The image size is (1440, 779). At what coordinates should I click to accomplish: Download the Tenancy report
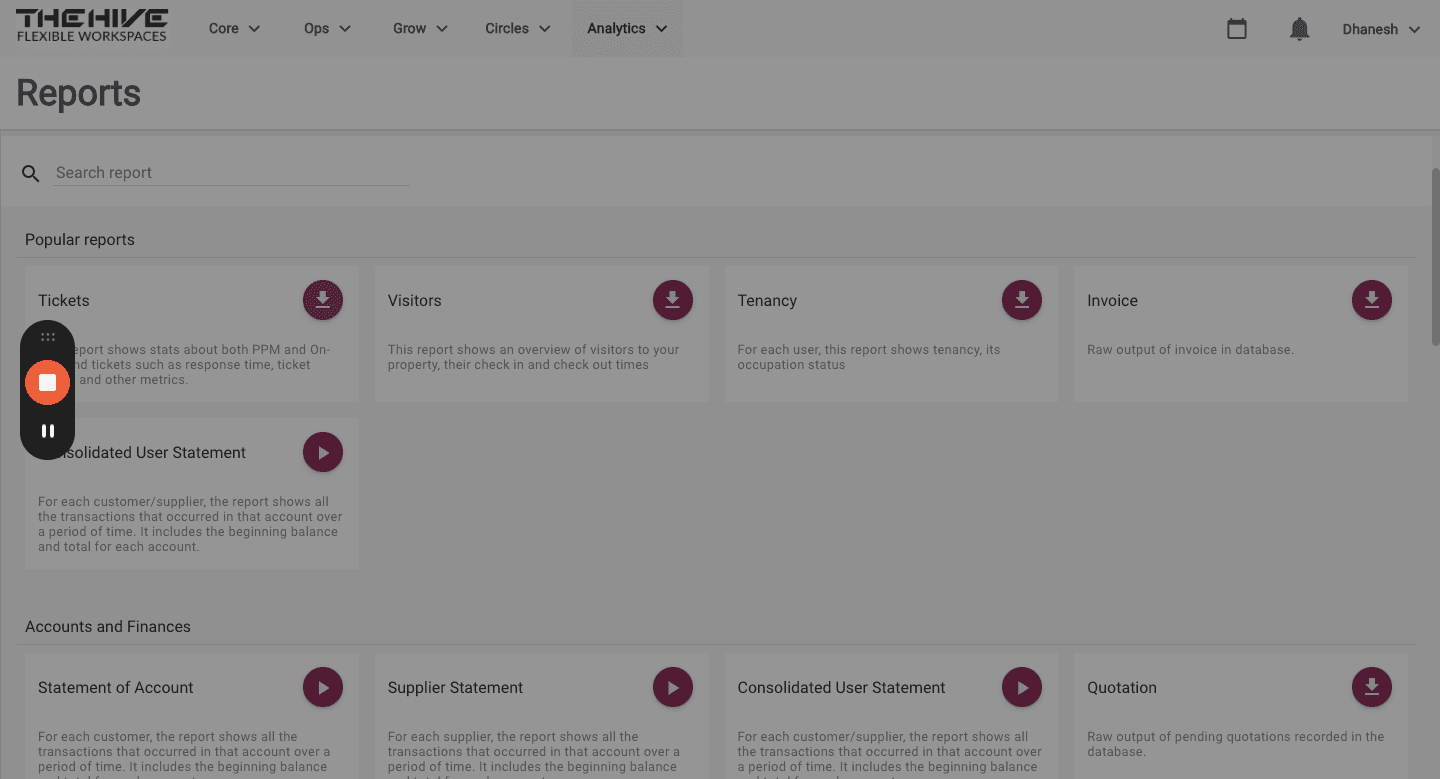(1022, 300)
